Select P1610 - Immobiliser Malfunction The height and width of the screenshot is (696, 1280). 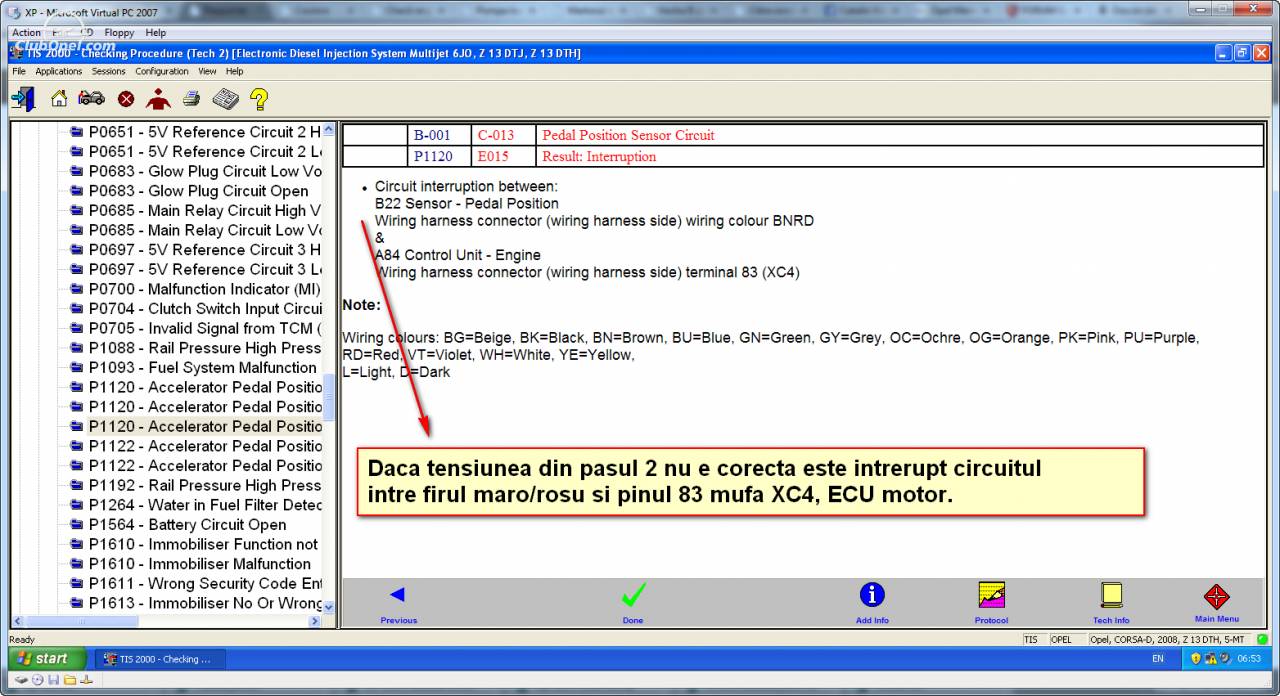[199, 564]
